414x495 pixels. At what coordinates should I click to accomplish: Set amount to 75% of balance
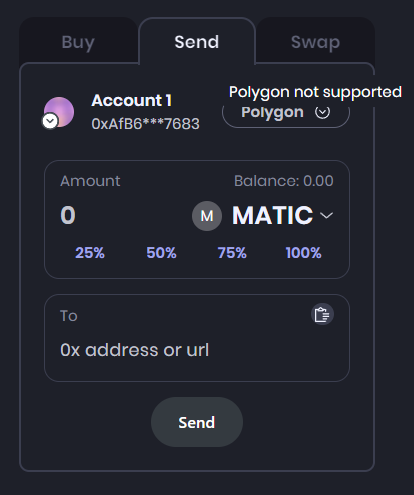(x=232, y=253)
